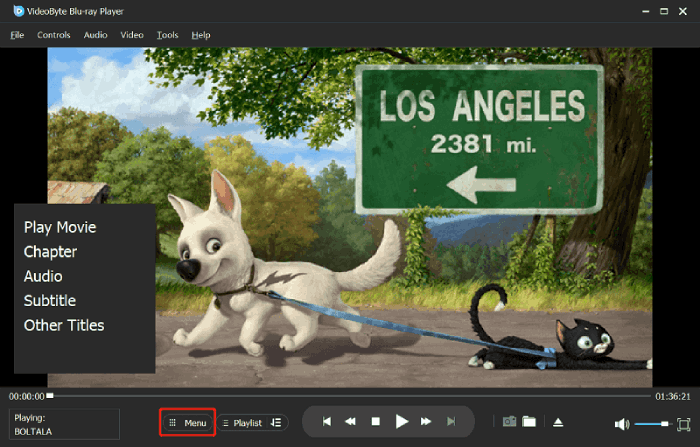Click the total duration 01:36:21
Image resolution: width=700 pixels, height=447 pixels.
[673, 397]
